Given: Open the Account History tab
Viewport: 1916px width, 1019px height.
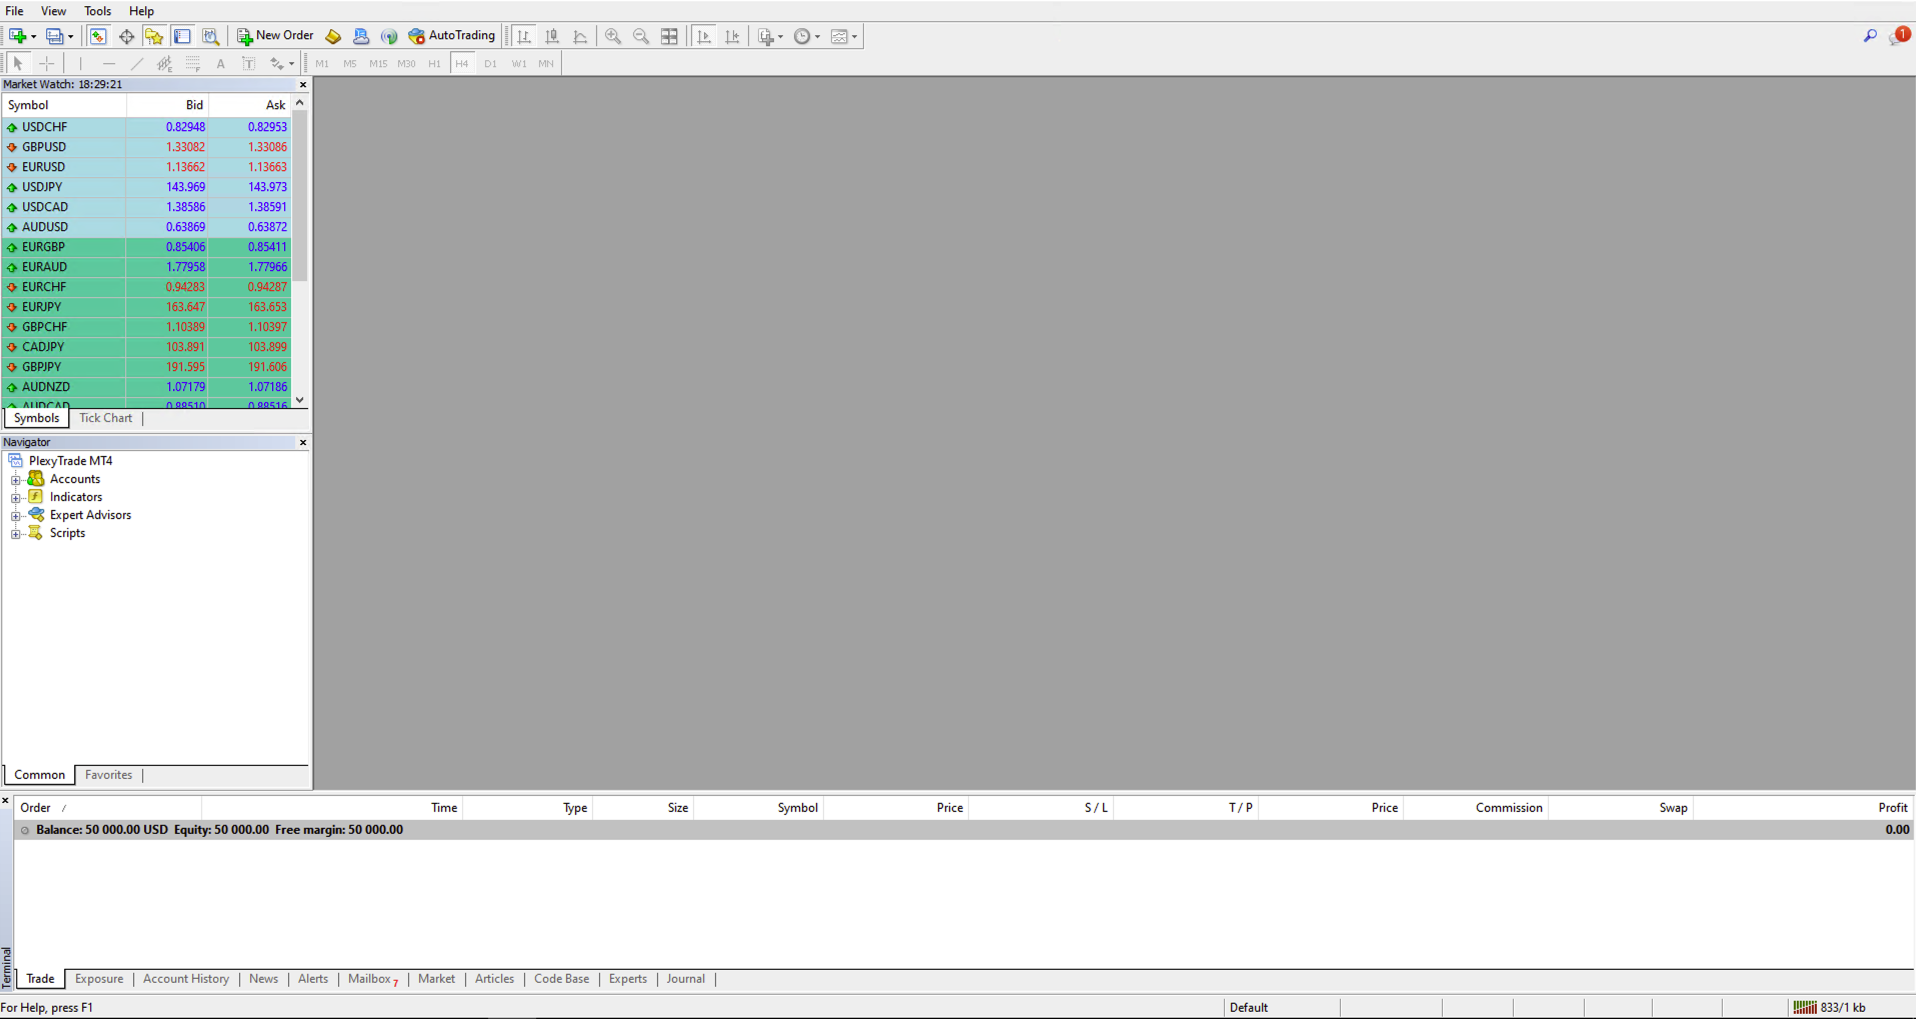Looking at the screenshot, I should tap(186, 979).
